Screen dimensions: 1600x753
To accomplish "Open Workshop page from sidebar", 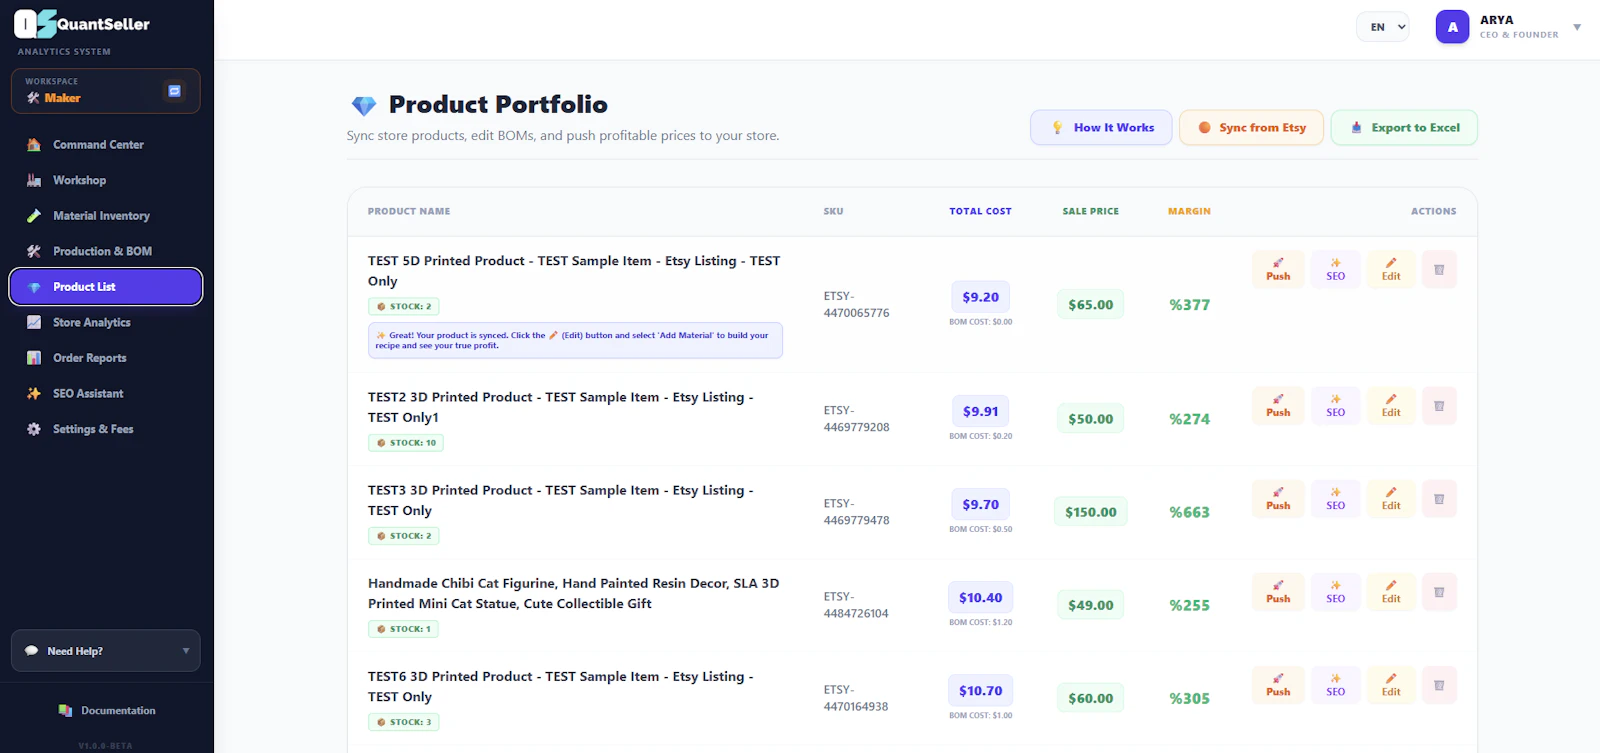I will tap(106, 180).
